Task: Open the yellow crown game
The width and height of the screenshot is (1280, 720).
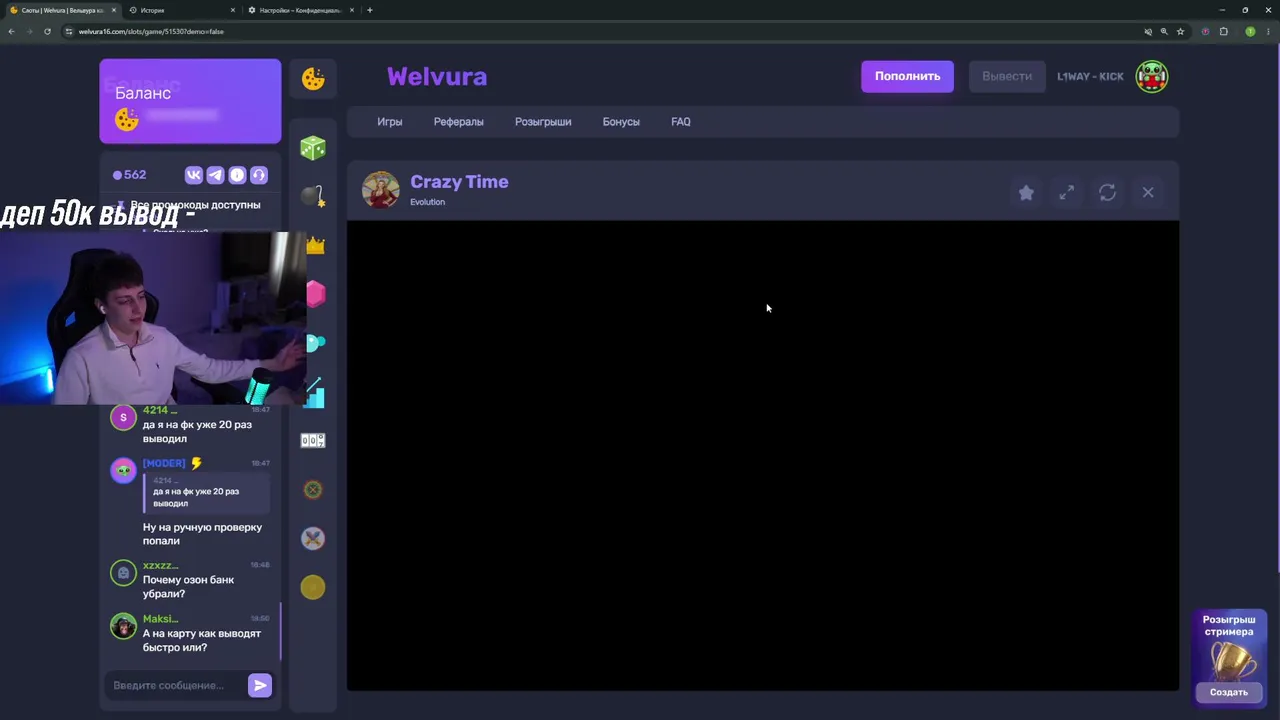Action: (x=314, y=245)
